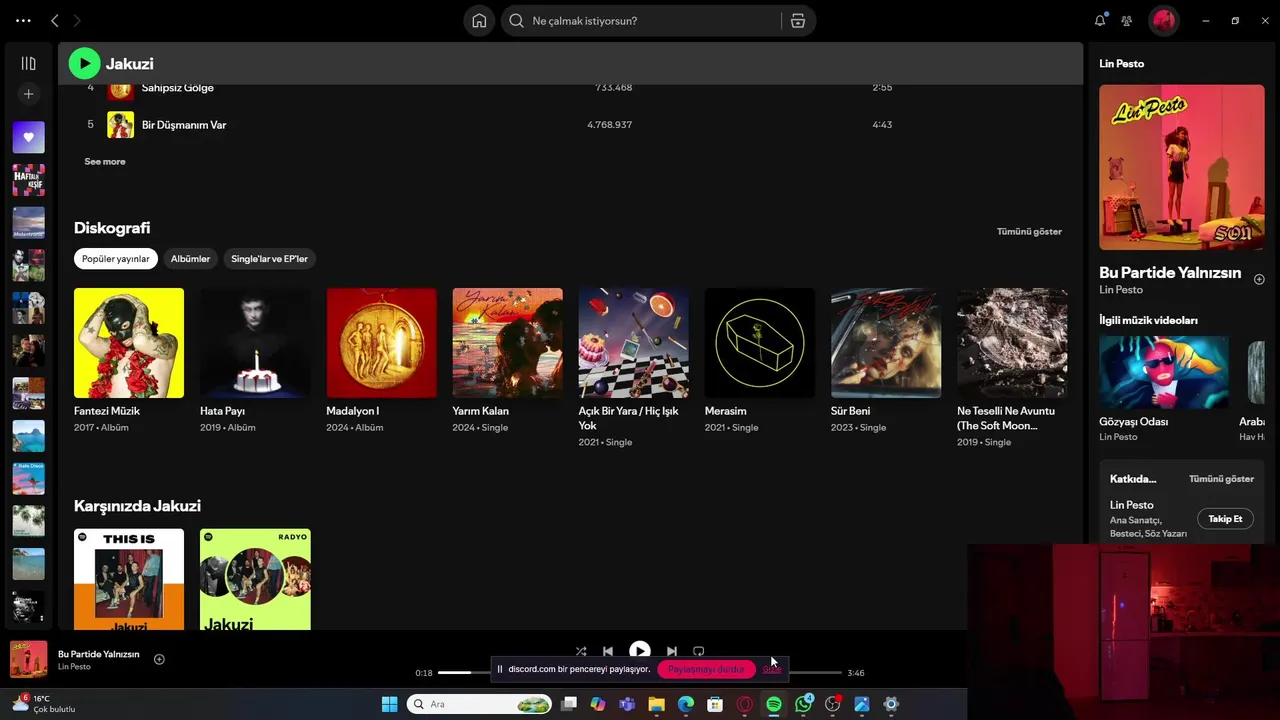Create a playlist with the plus icon
The height and width of the screenshot is (720, 1280).
28,94
